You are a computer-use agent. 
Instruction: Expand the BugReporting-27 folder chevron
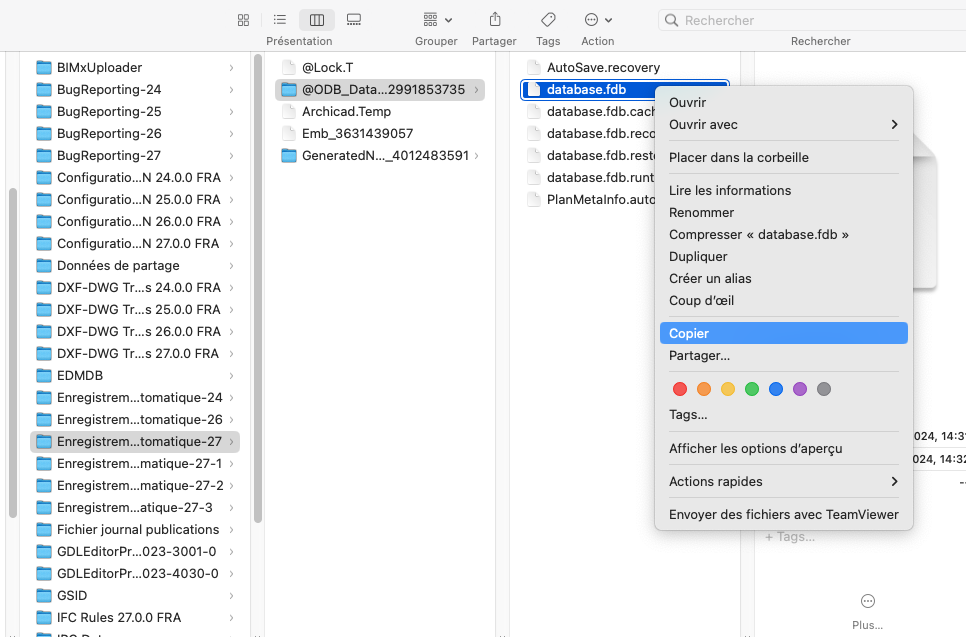coord(231,156)
